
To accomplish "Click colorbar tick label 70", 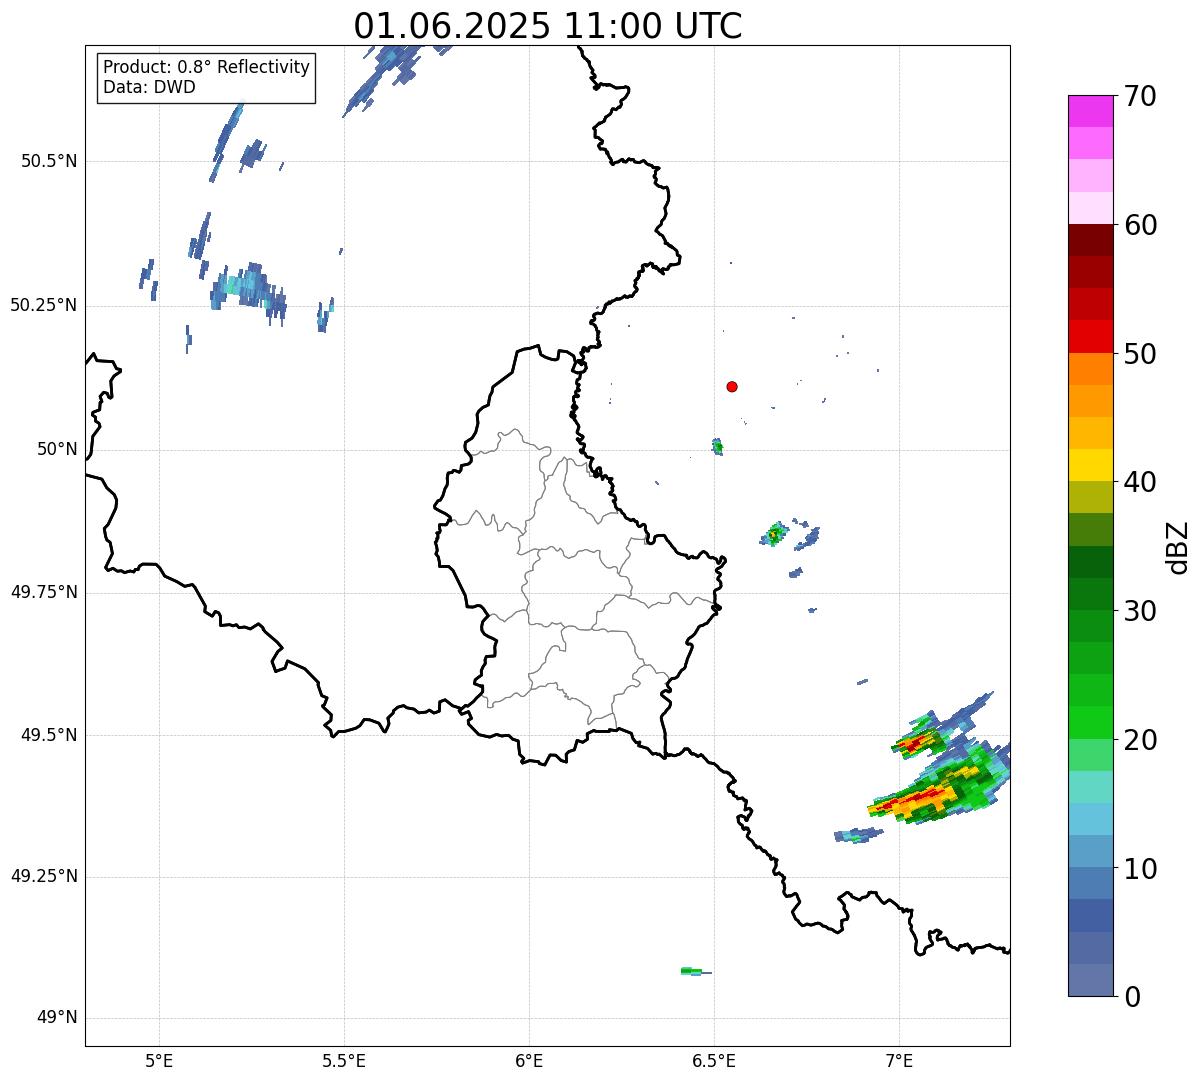I will click(x=1140, y=96).
